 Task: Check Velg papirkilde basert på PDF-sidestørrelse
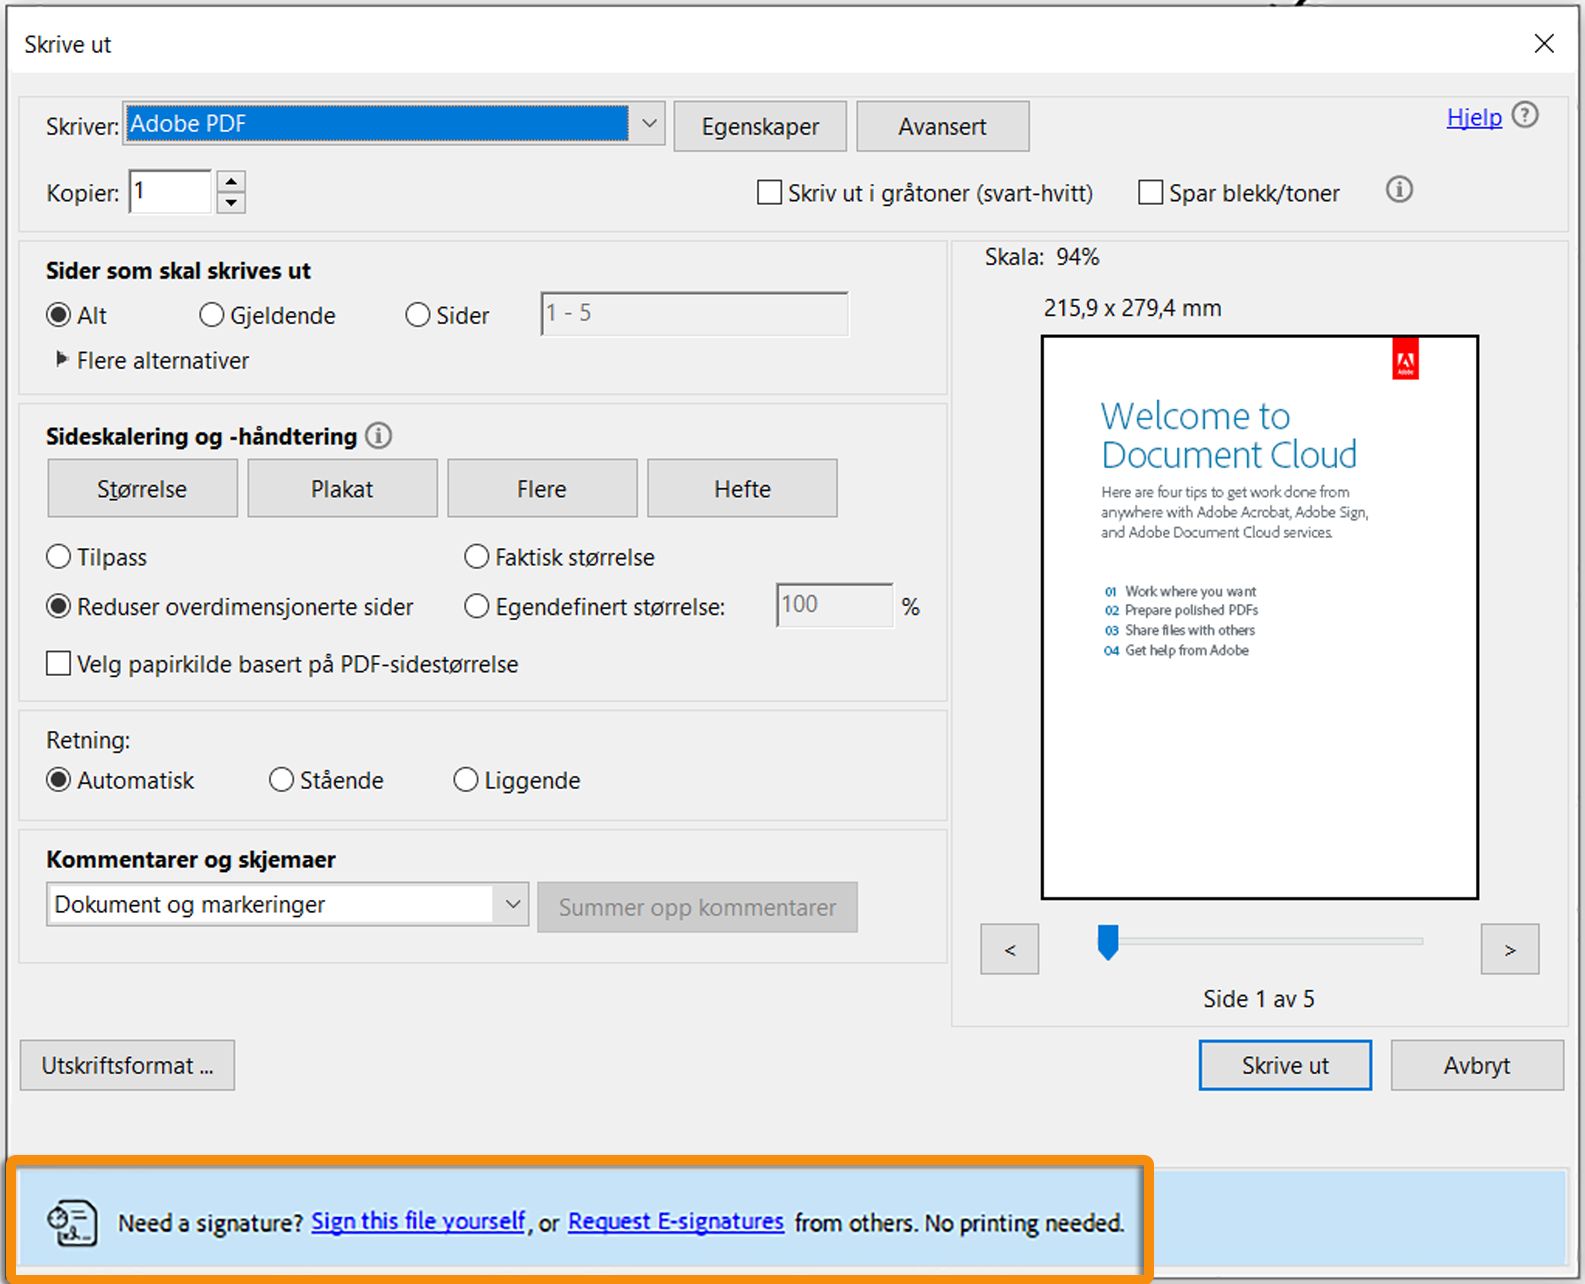point(59,664)
